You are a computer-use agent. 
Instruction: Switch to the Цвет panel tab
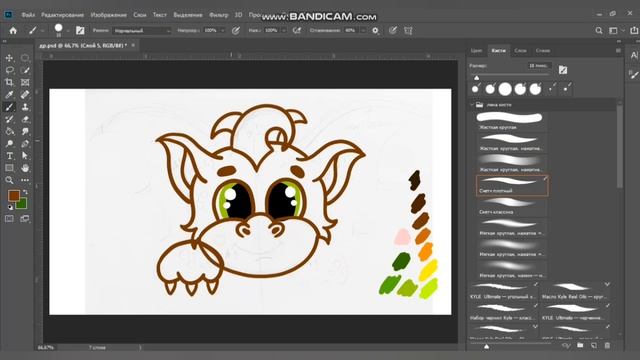pos(476,51)
